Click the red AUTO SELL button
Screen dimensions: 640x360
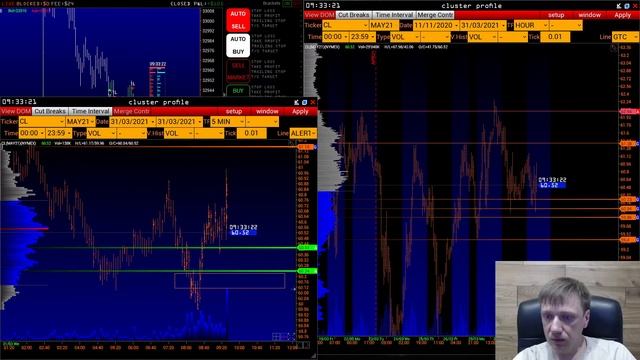click(x=238, y=20)
